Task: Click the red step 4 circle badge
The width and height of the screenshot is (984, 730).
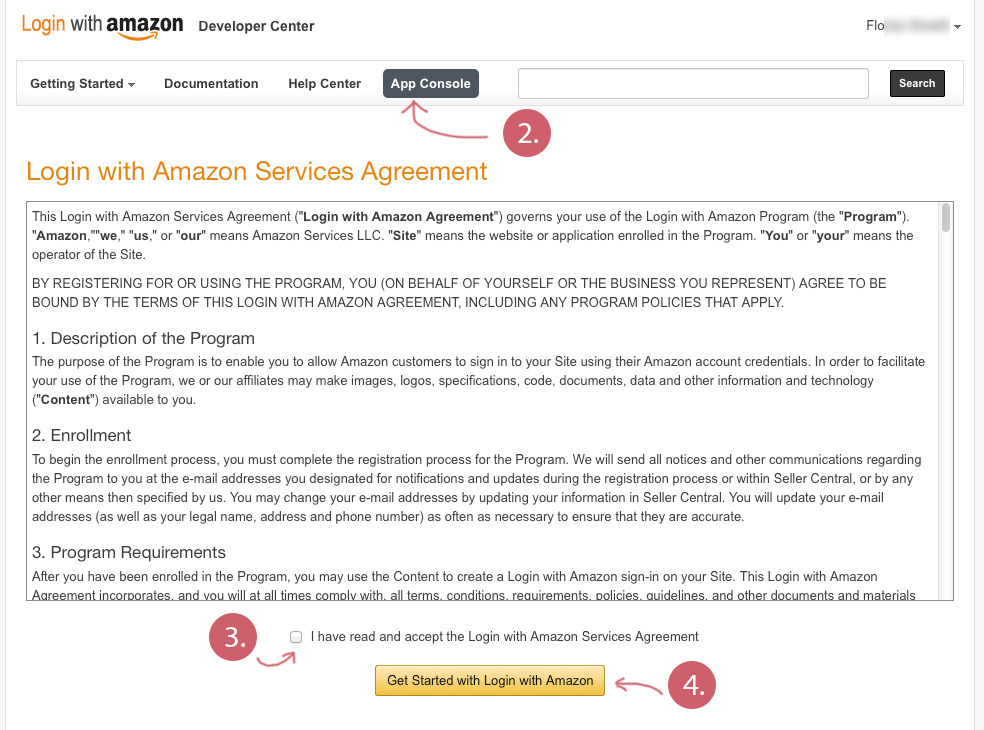Action: click(693, 685)
